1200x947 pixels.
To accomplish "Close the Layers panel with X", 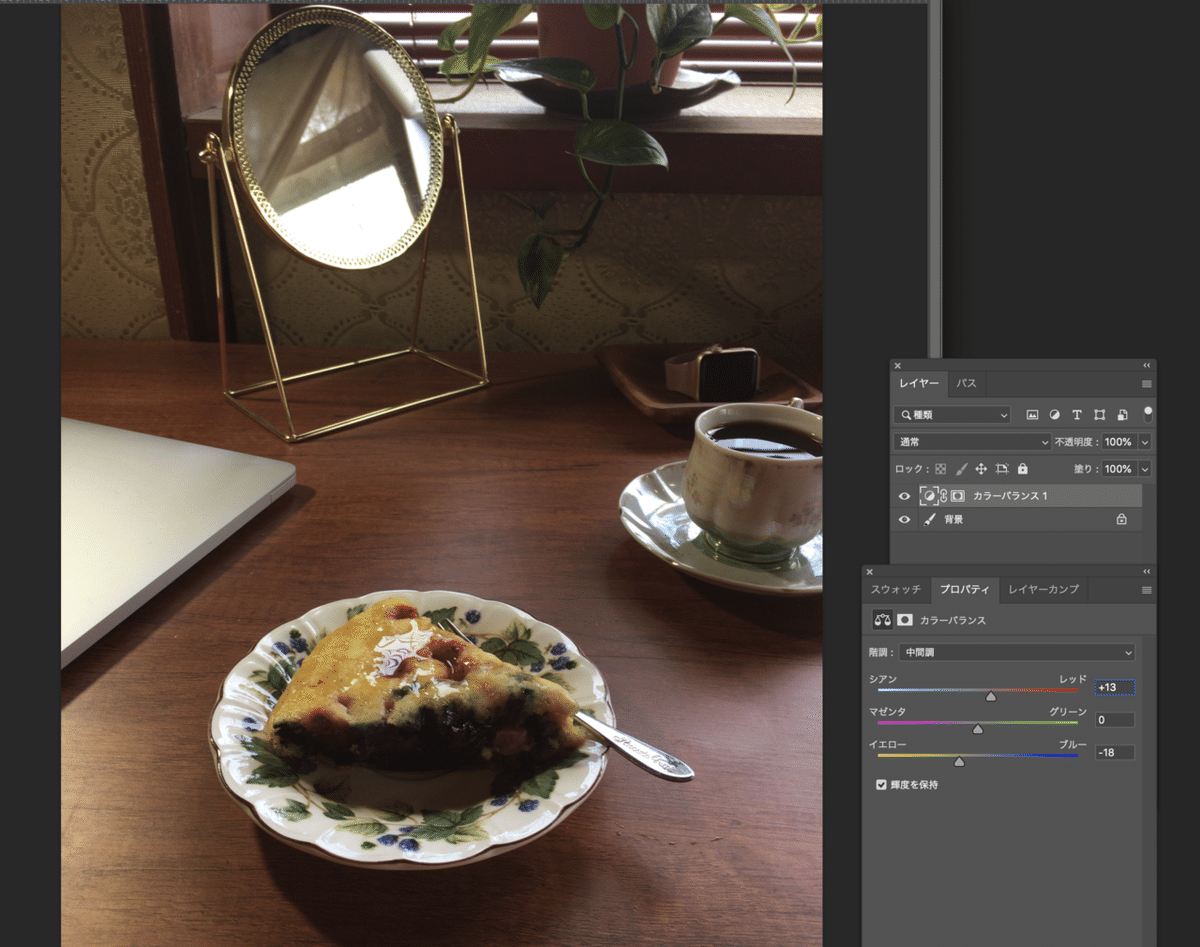I will [x=897, y=366].
